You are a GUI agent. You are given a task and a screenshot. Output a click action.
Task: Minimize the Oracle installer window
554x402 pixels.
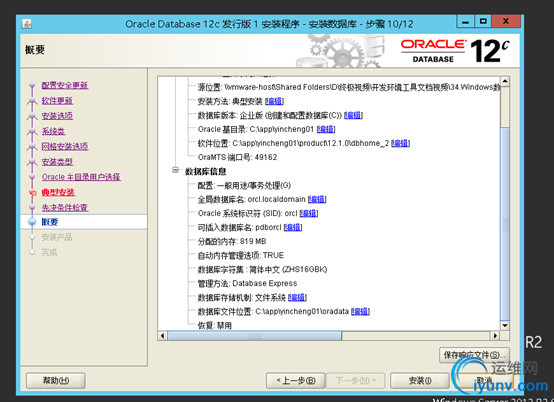466,22
